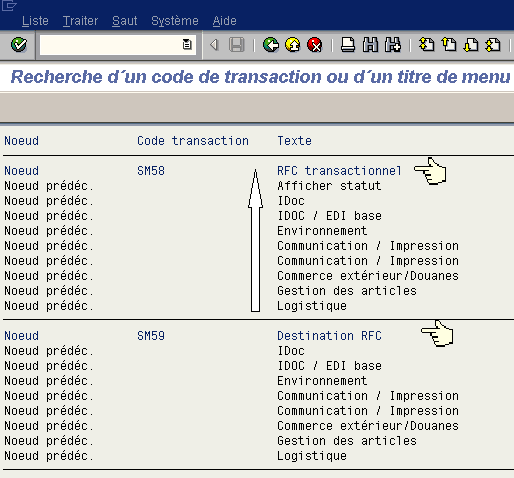Click Commerce extérieur/Douanes under SM58
The height and width of the screenshot is (478, 514).
[368, 276]
